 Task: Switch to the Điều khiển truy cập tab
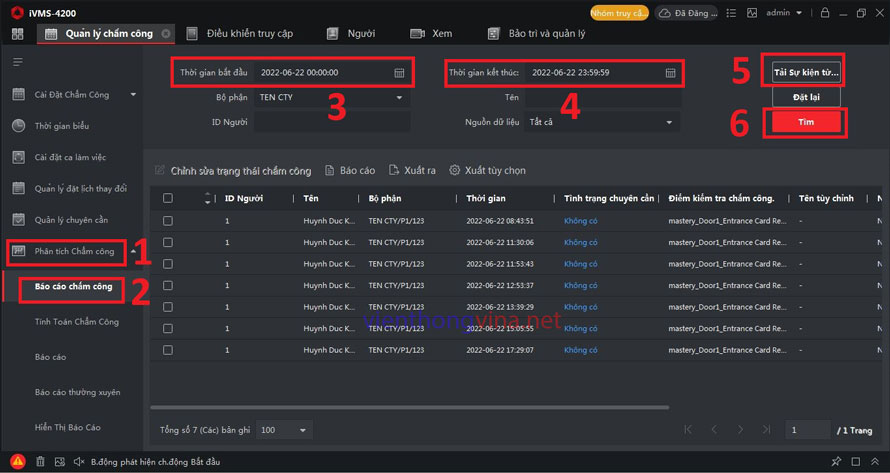tap(249, 34)
